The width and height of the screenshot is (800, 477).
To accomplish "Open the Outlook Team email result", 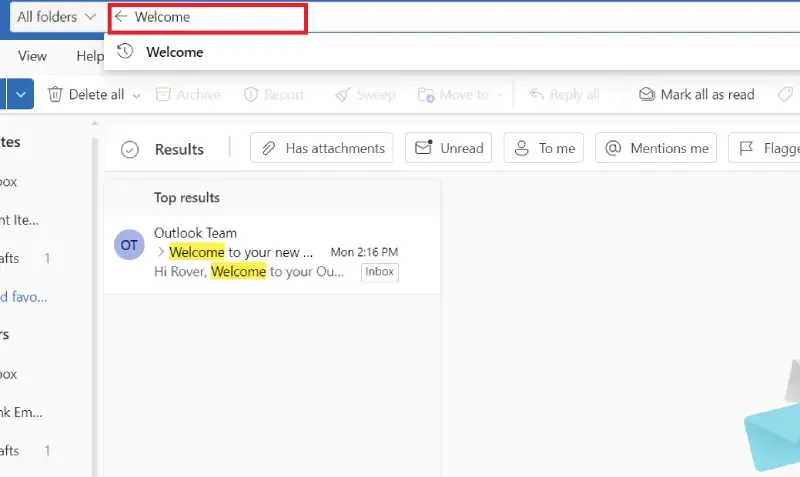I will tap(272, 254).
